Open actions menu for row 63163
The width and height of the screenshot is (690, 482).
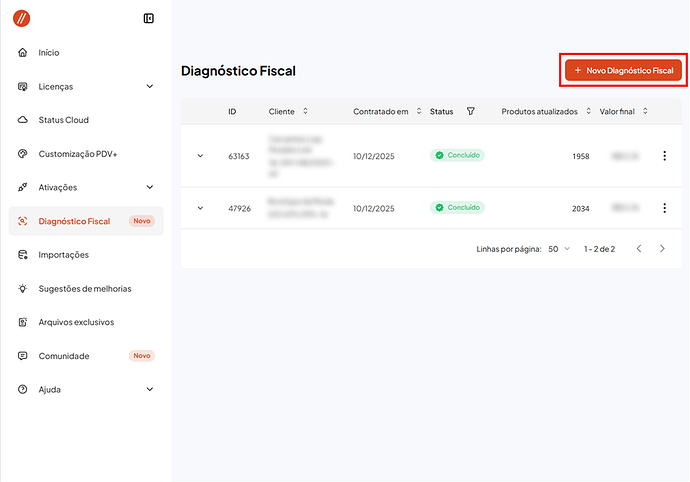[x=664, y=156]
